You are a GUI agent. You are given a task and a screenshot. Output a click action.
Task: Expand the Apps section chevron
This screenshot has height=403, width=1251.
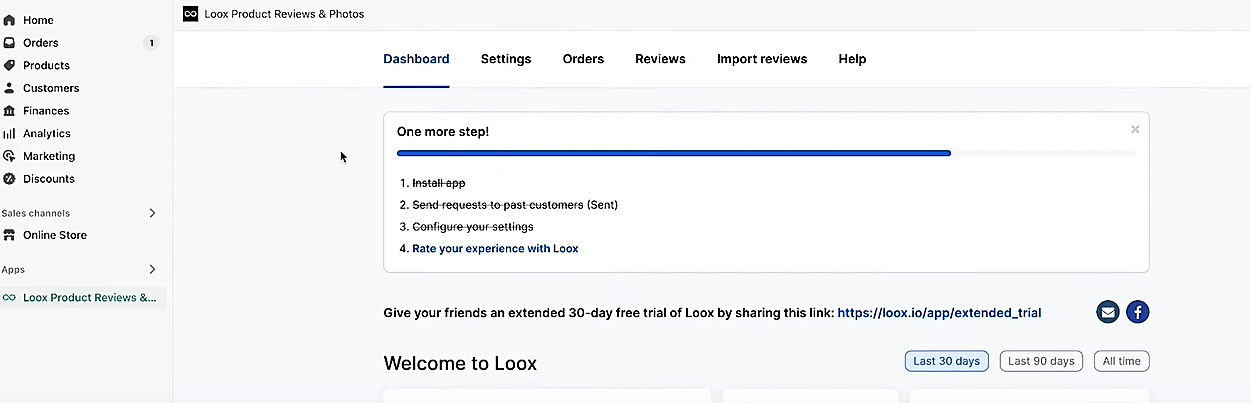click(x=153, y=269)
